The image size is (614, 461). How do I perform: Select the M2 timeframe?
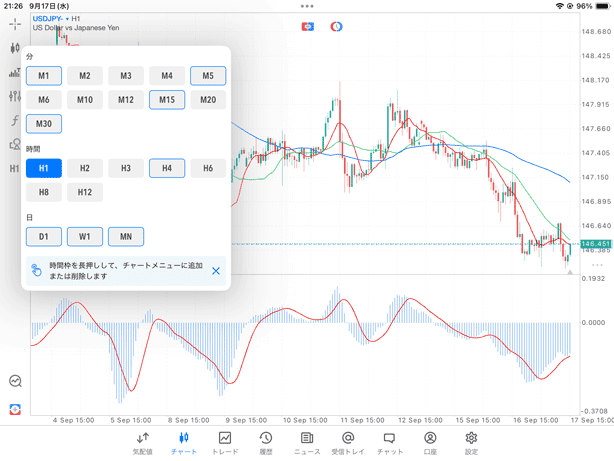tap(85, 76)
